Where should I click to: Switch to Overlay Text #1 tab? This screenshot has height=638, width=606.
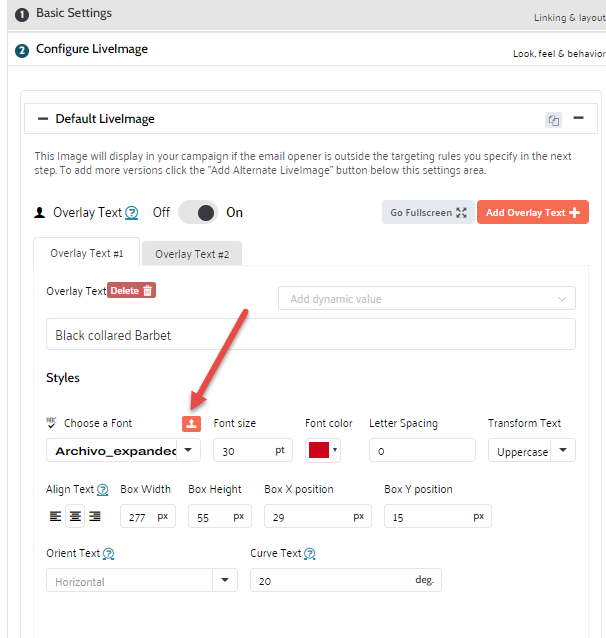[x=87, y=253]
